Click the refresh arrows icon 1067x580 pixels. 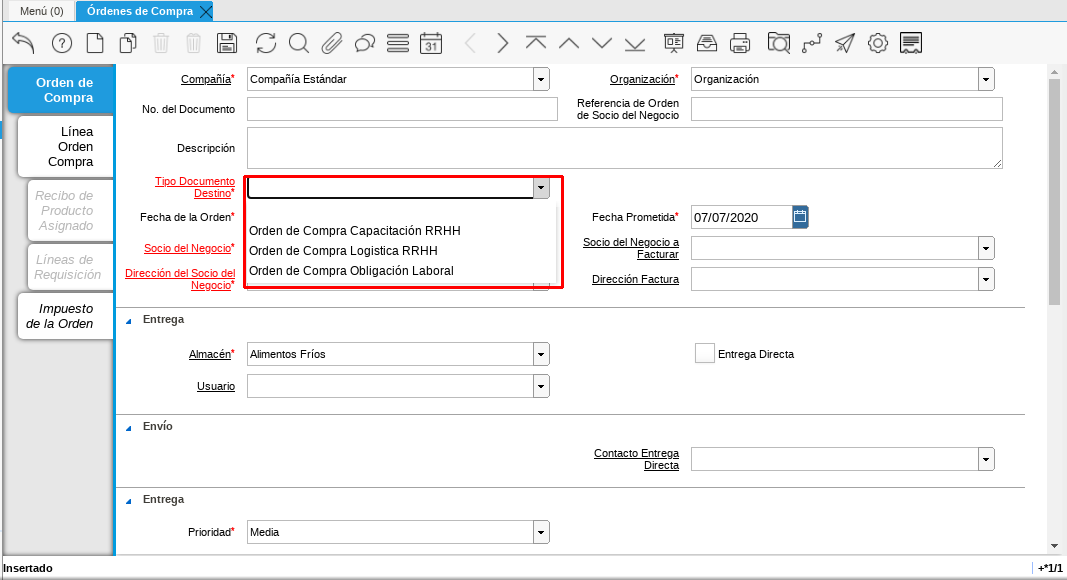click(x=266, y=43)
